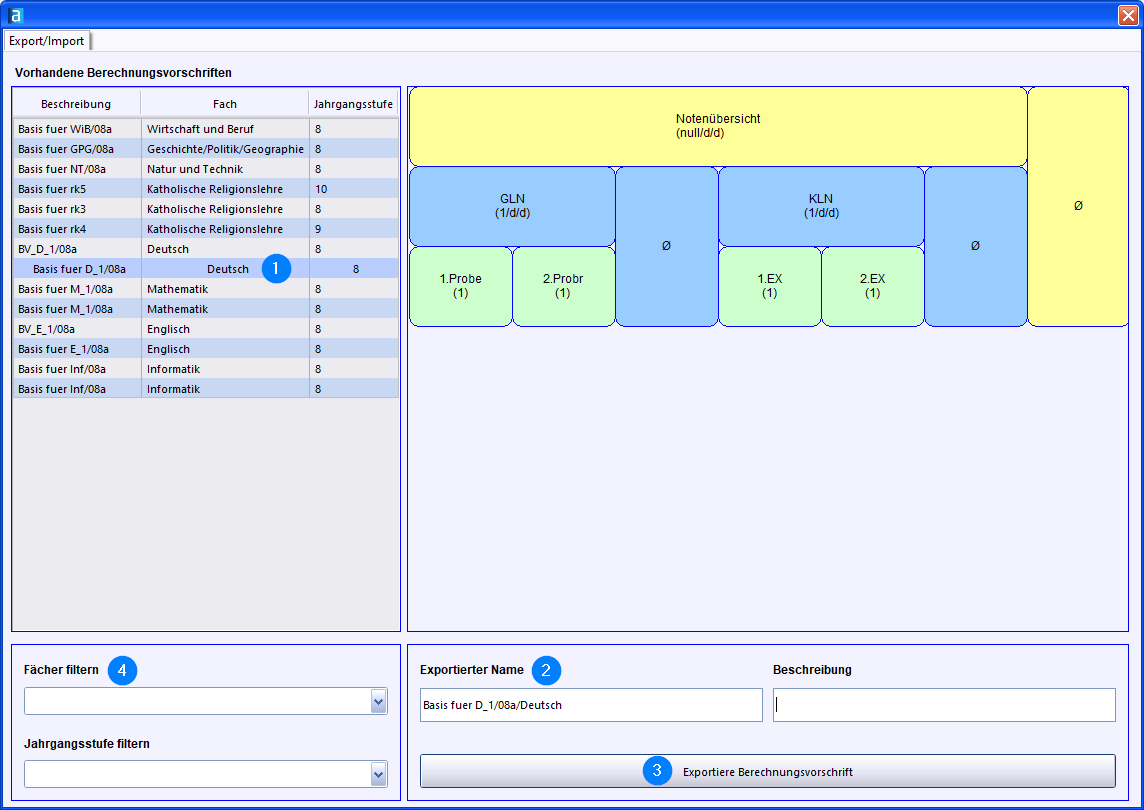Screen dimensions: 1144x810
Task: Click Exportiere Berechnungsvorschrift button
Action: tap(768, 771)
